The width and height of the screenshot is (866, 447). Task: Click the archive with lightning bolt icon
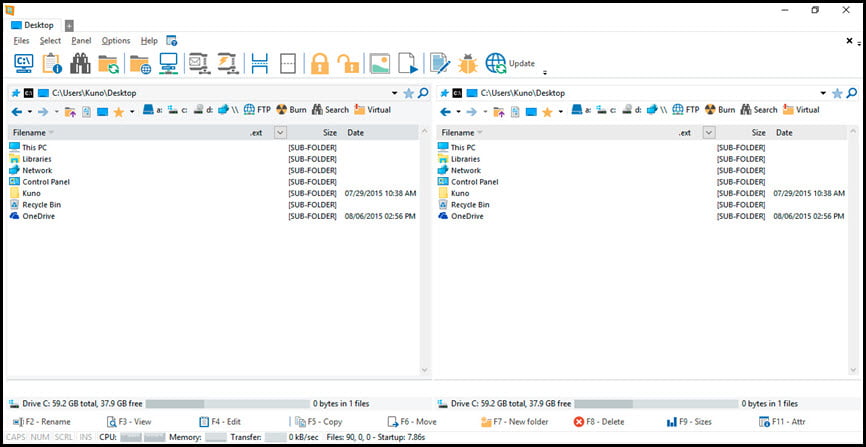tap(227, 63)
